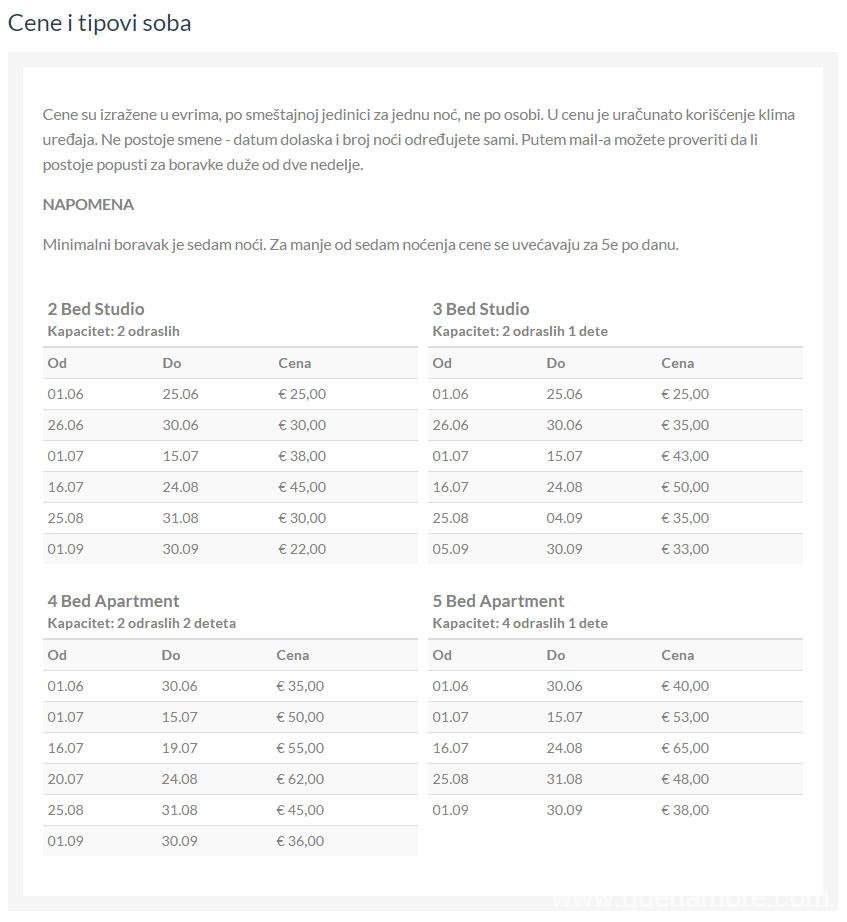Click the 2 Bed Studio table title
Screen dimensions: 847x922
tap(96, 309)
